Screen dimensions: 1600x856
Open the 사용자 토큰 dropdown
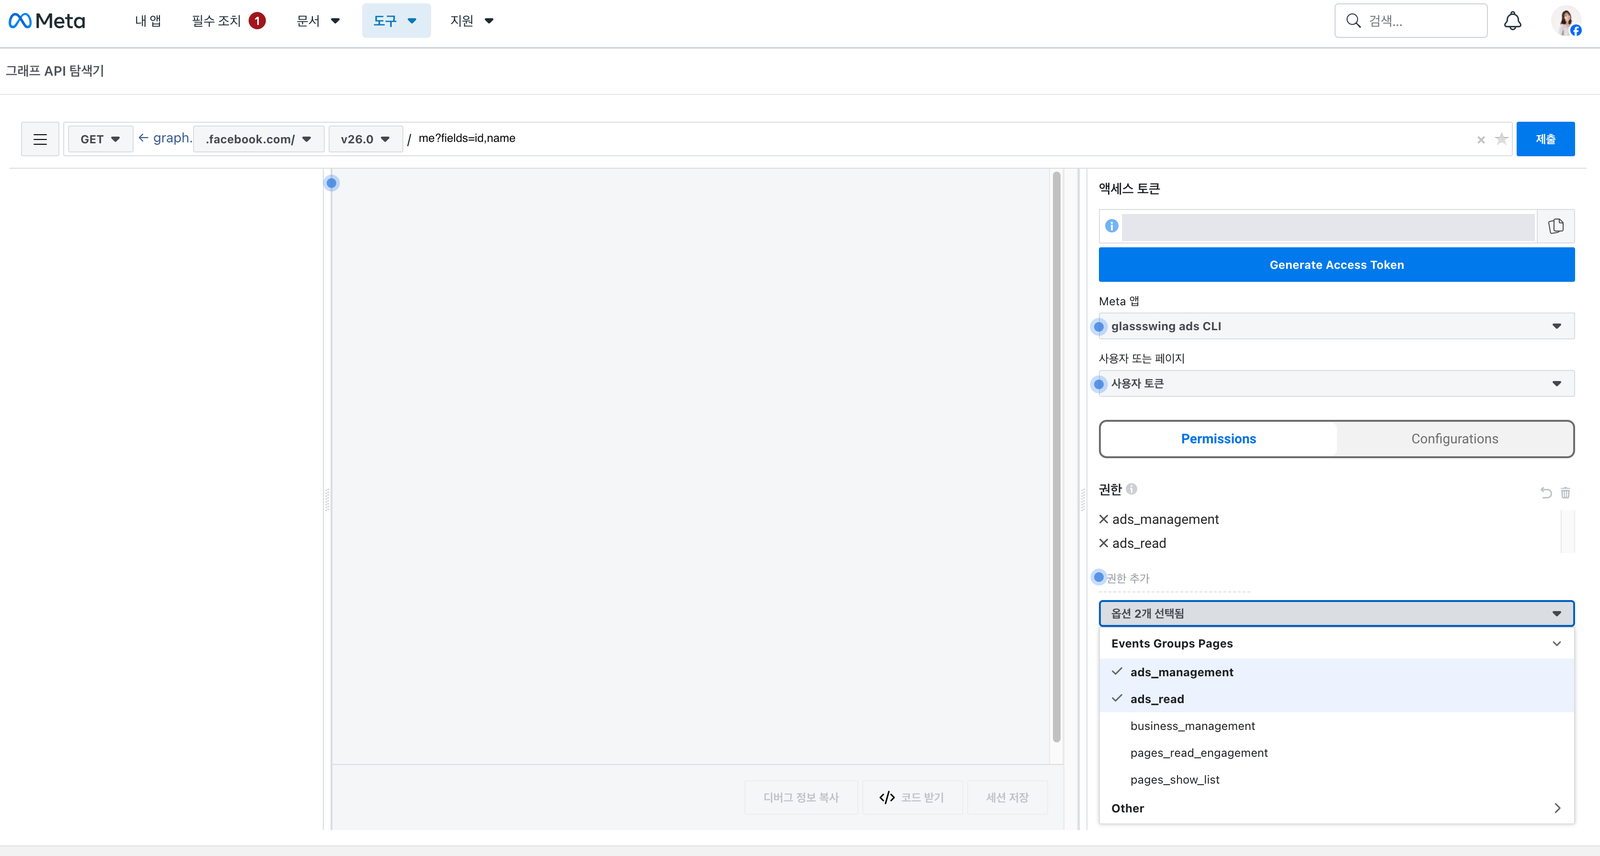pyautogui.click(x=1337, y=383)
